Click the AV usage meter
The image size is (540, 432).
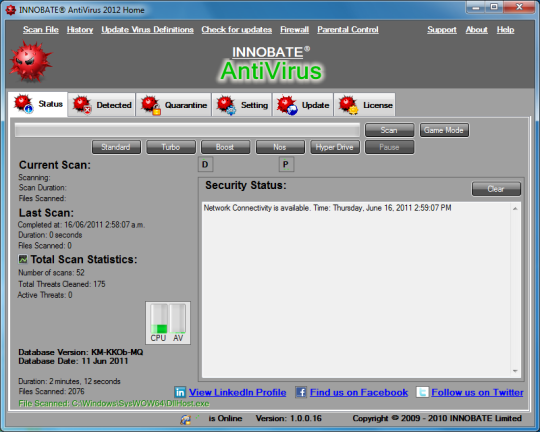[178, 319]
